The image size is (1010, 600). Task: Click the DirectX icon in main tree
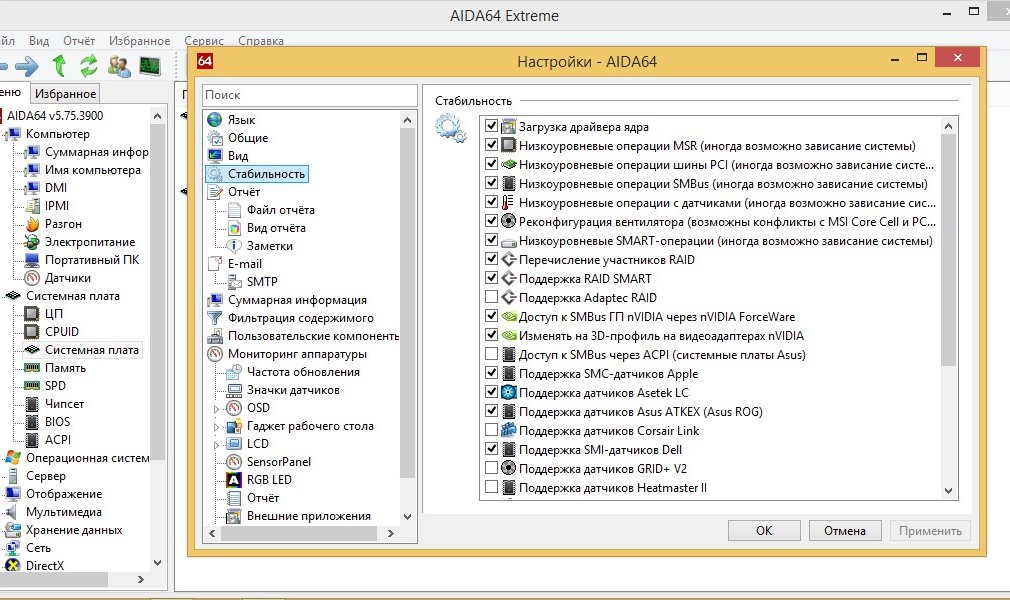pyautogui.click(x=12, y=566)
